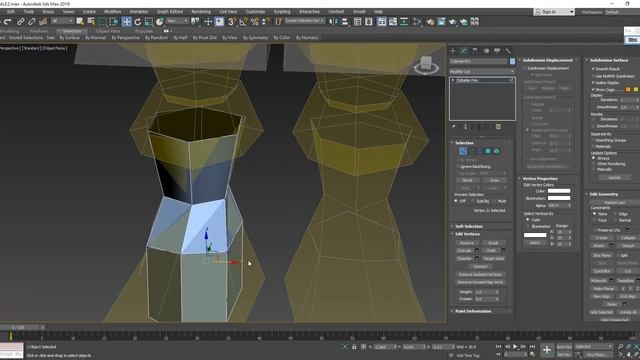Image resolution: width=640 pixels, height=360 pixels.
Task: Open the Create command panel tab
Action: [x=453, y=51]
